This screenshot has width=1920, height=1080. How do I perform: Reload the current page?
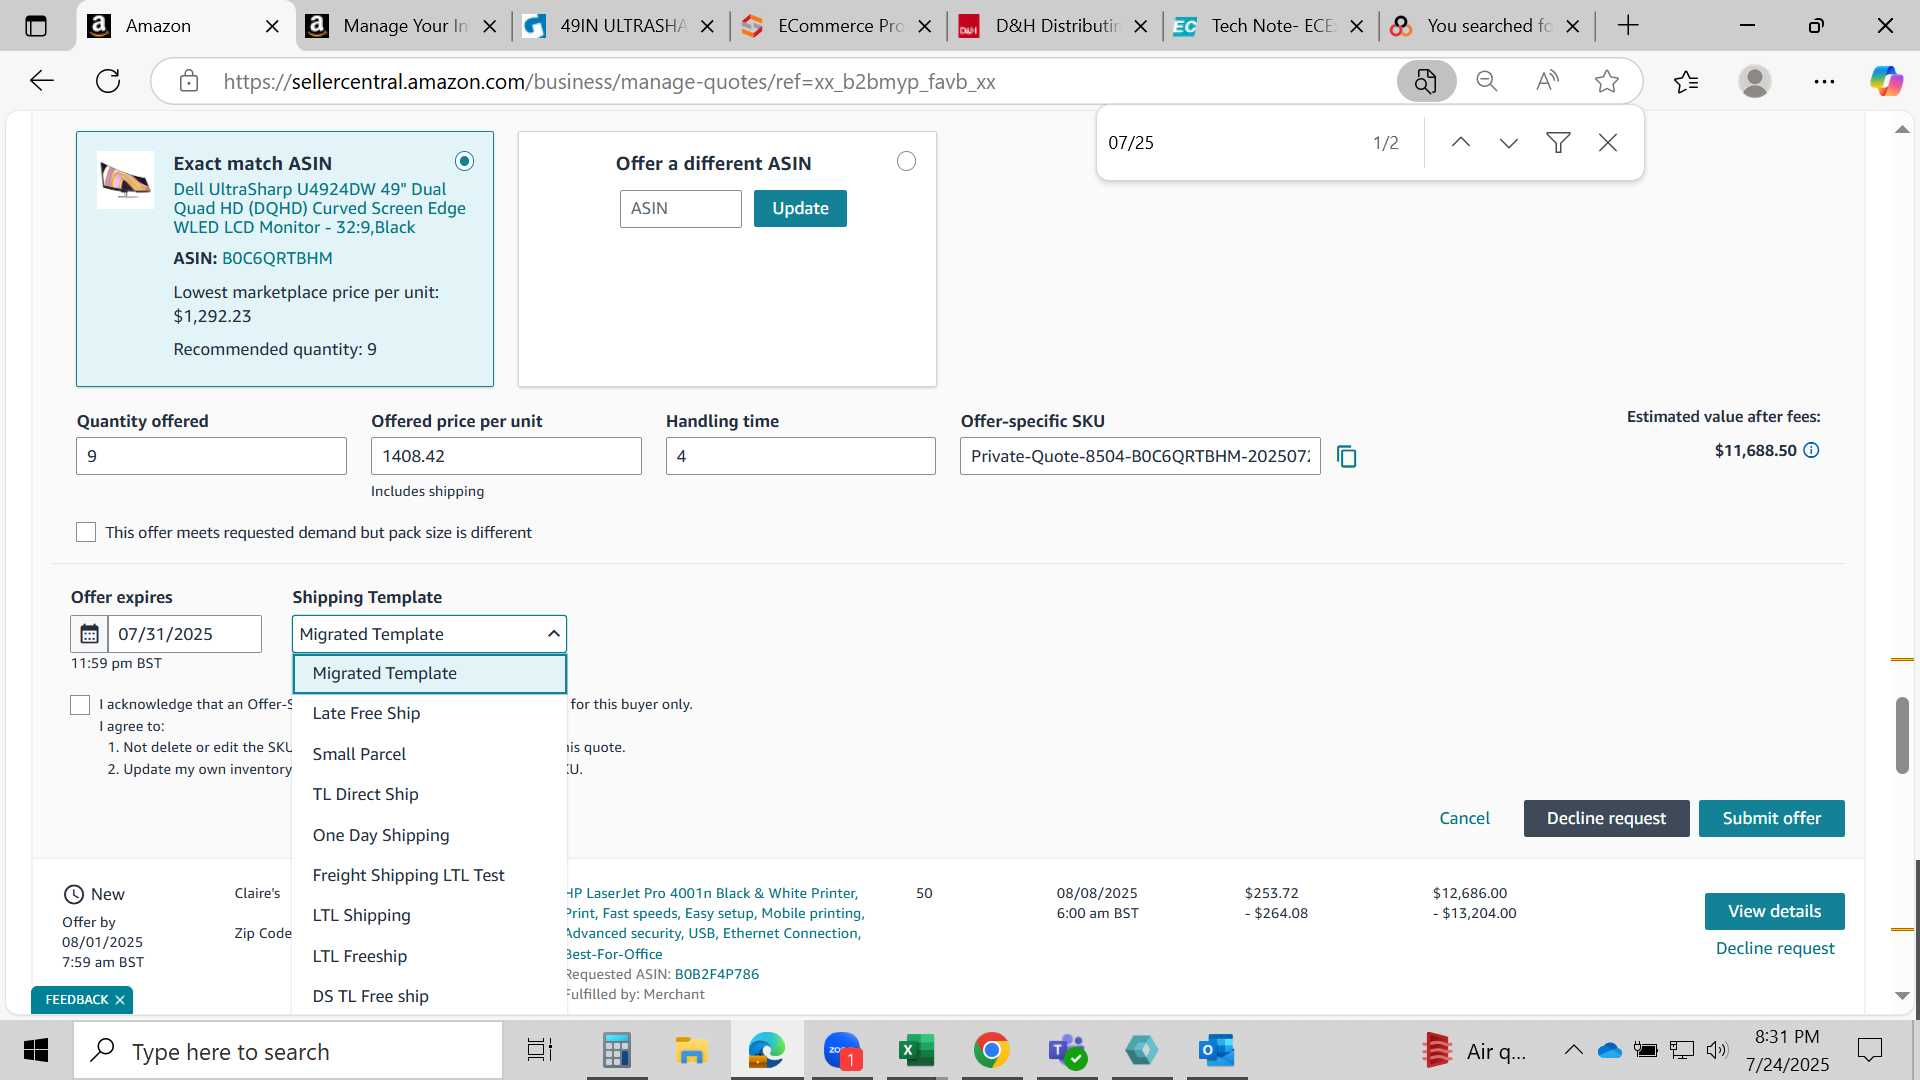coord(108,81)
